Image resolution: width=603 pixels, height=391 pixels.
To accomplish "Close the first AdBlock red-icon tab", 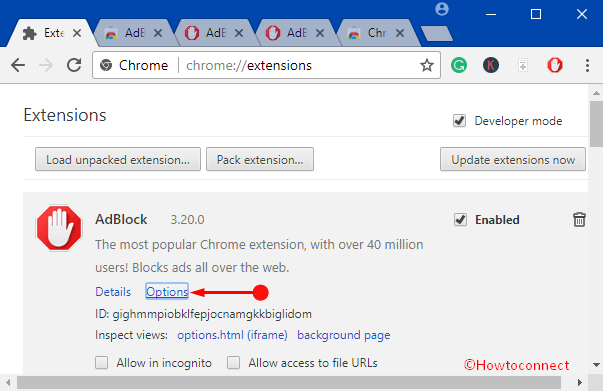I will (x=239, y=33).
